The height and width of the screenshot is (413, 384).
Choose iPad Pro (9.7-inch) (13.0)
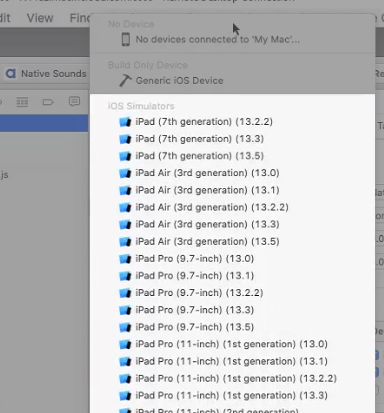[x=232, y=259]
